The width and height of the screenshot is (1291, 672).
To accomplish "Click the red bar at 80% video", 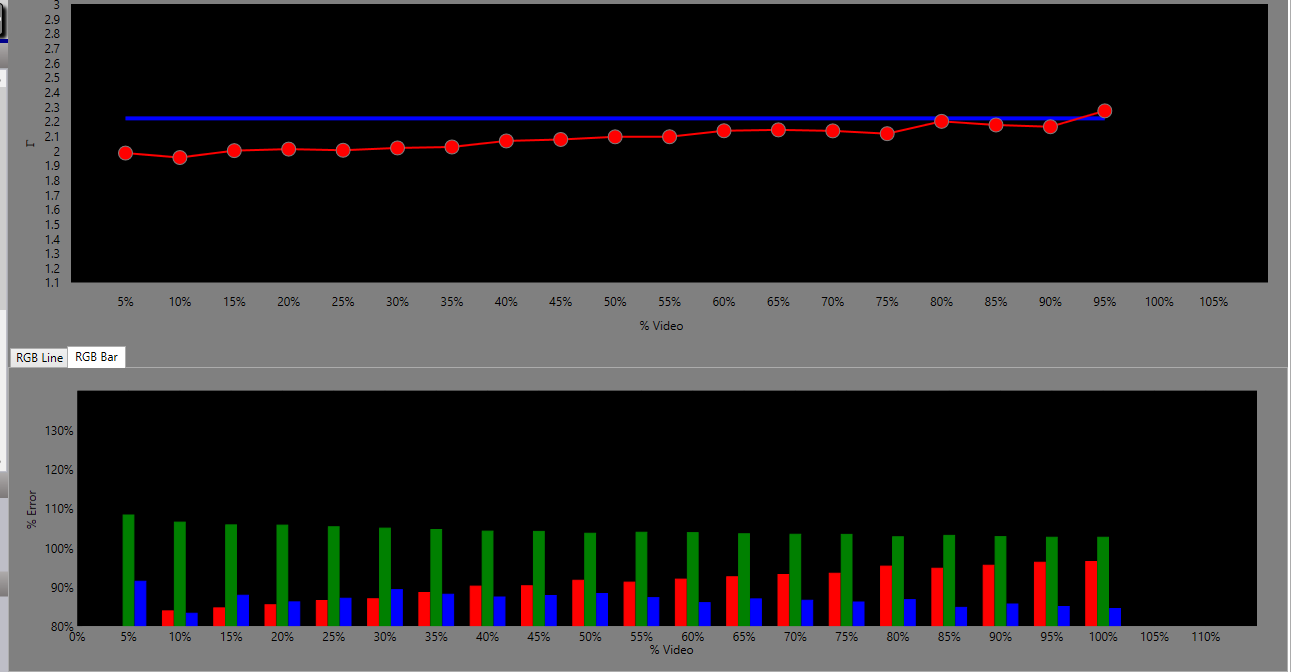I will pyautogui.click(x=886, y=596).
